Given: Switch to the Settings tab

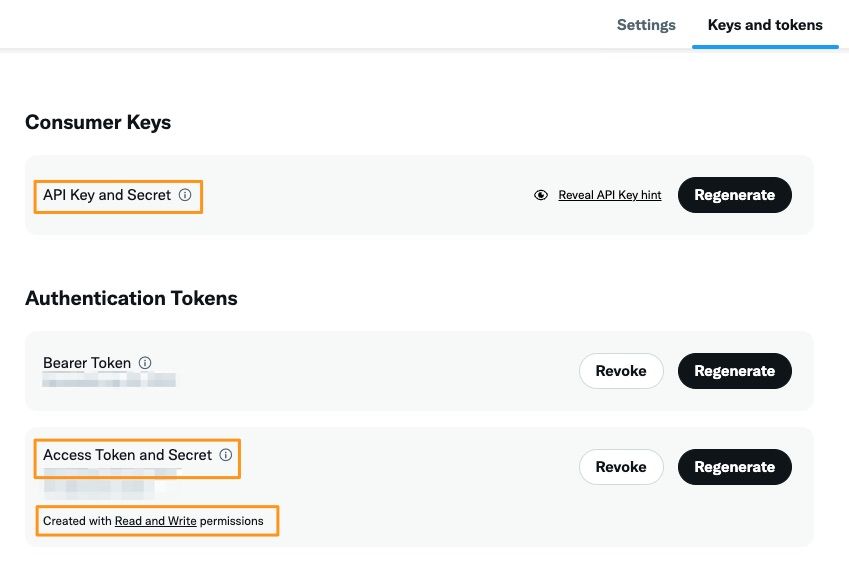Looking at the screenshot, I should tap(646, 25).
